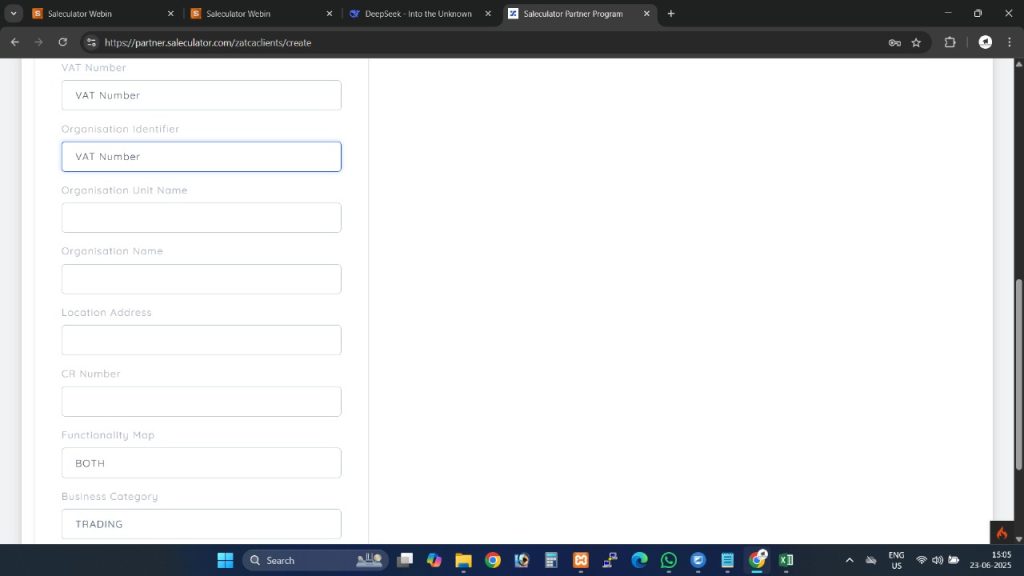This screenshot has height=576, width=1024.
Task: Open the browser extensions puzzle icon
Action: [950, 42]
